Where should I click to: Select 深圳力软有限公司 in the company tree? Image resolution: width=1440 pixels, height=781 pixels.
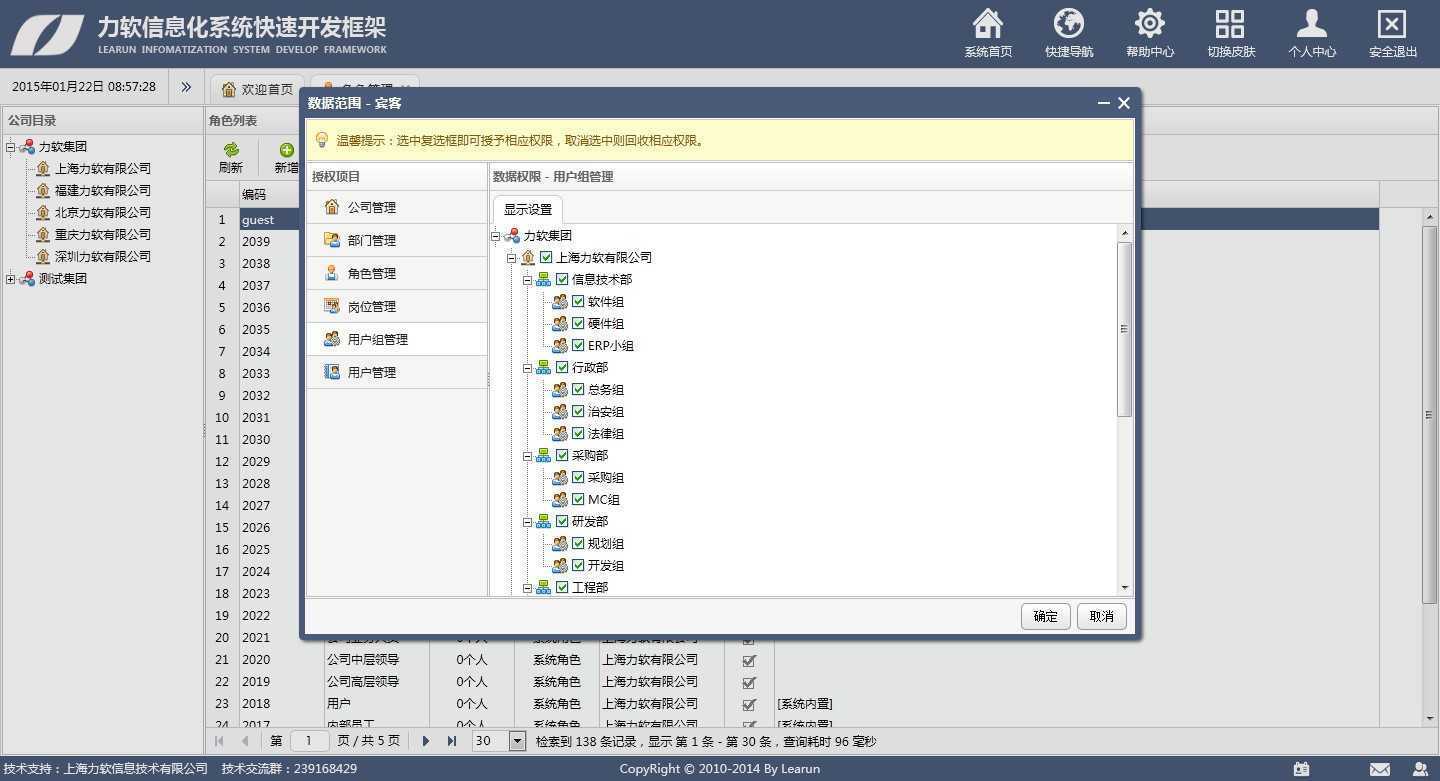tap(102, 256)
